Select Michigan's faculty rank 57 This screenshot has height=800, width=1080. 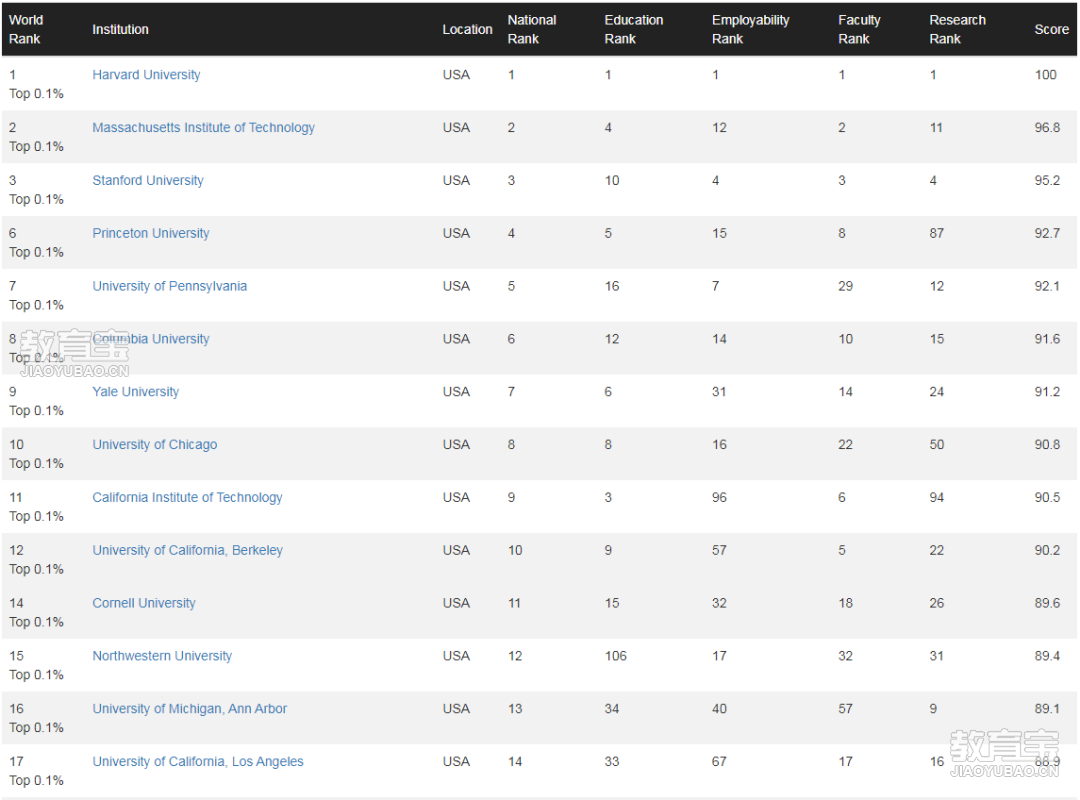pyautogui.click(x=845, y=708)
